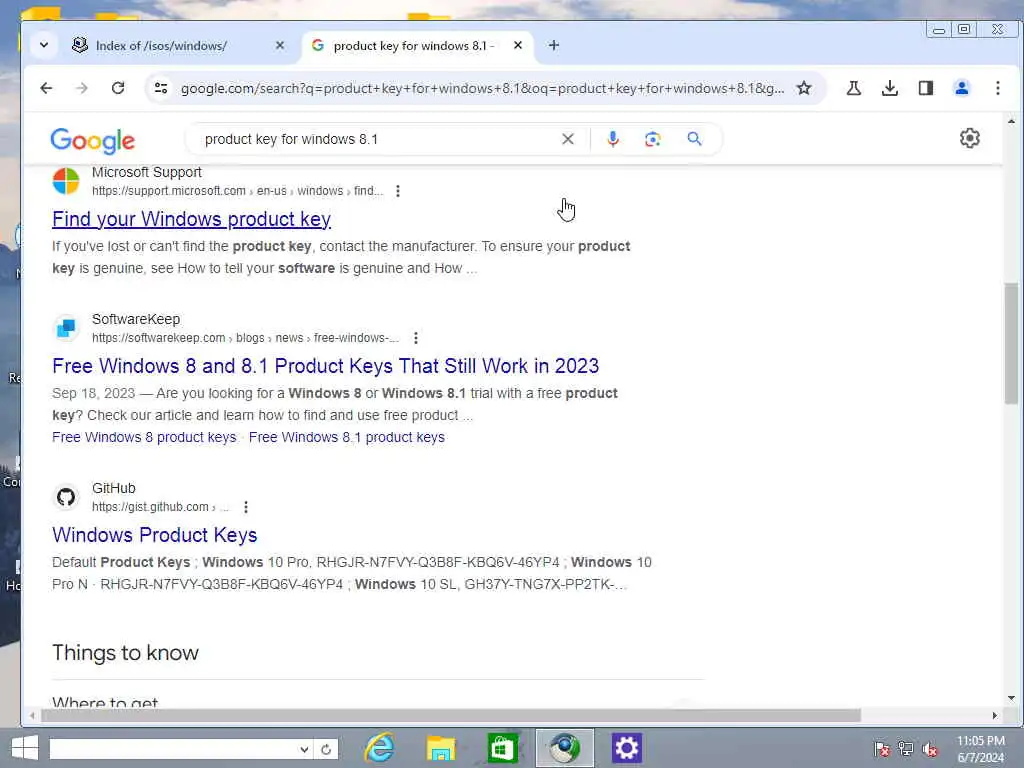Open Windows Store from the taskbar

[502, 748]
